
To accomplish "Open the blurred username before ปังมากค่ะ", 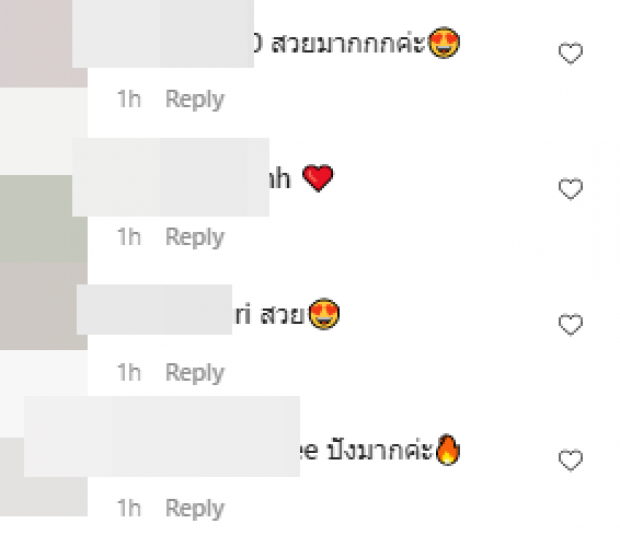I will tap(162, 436).
